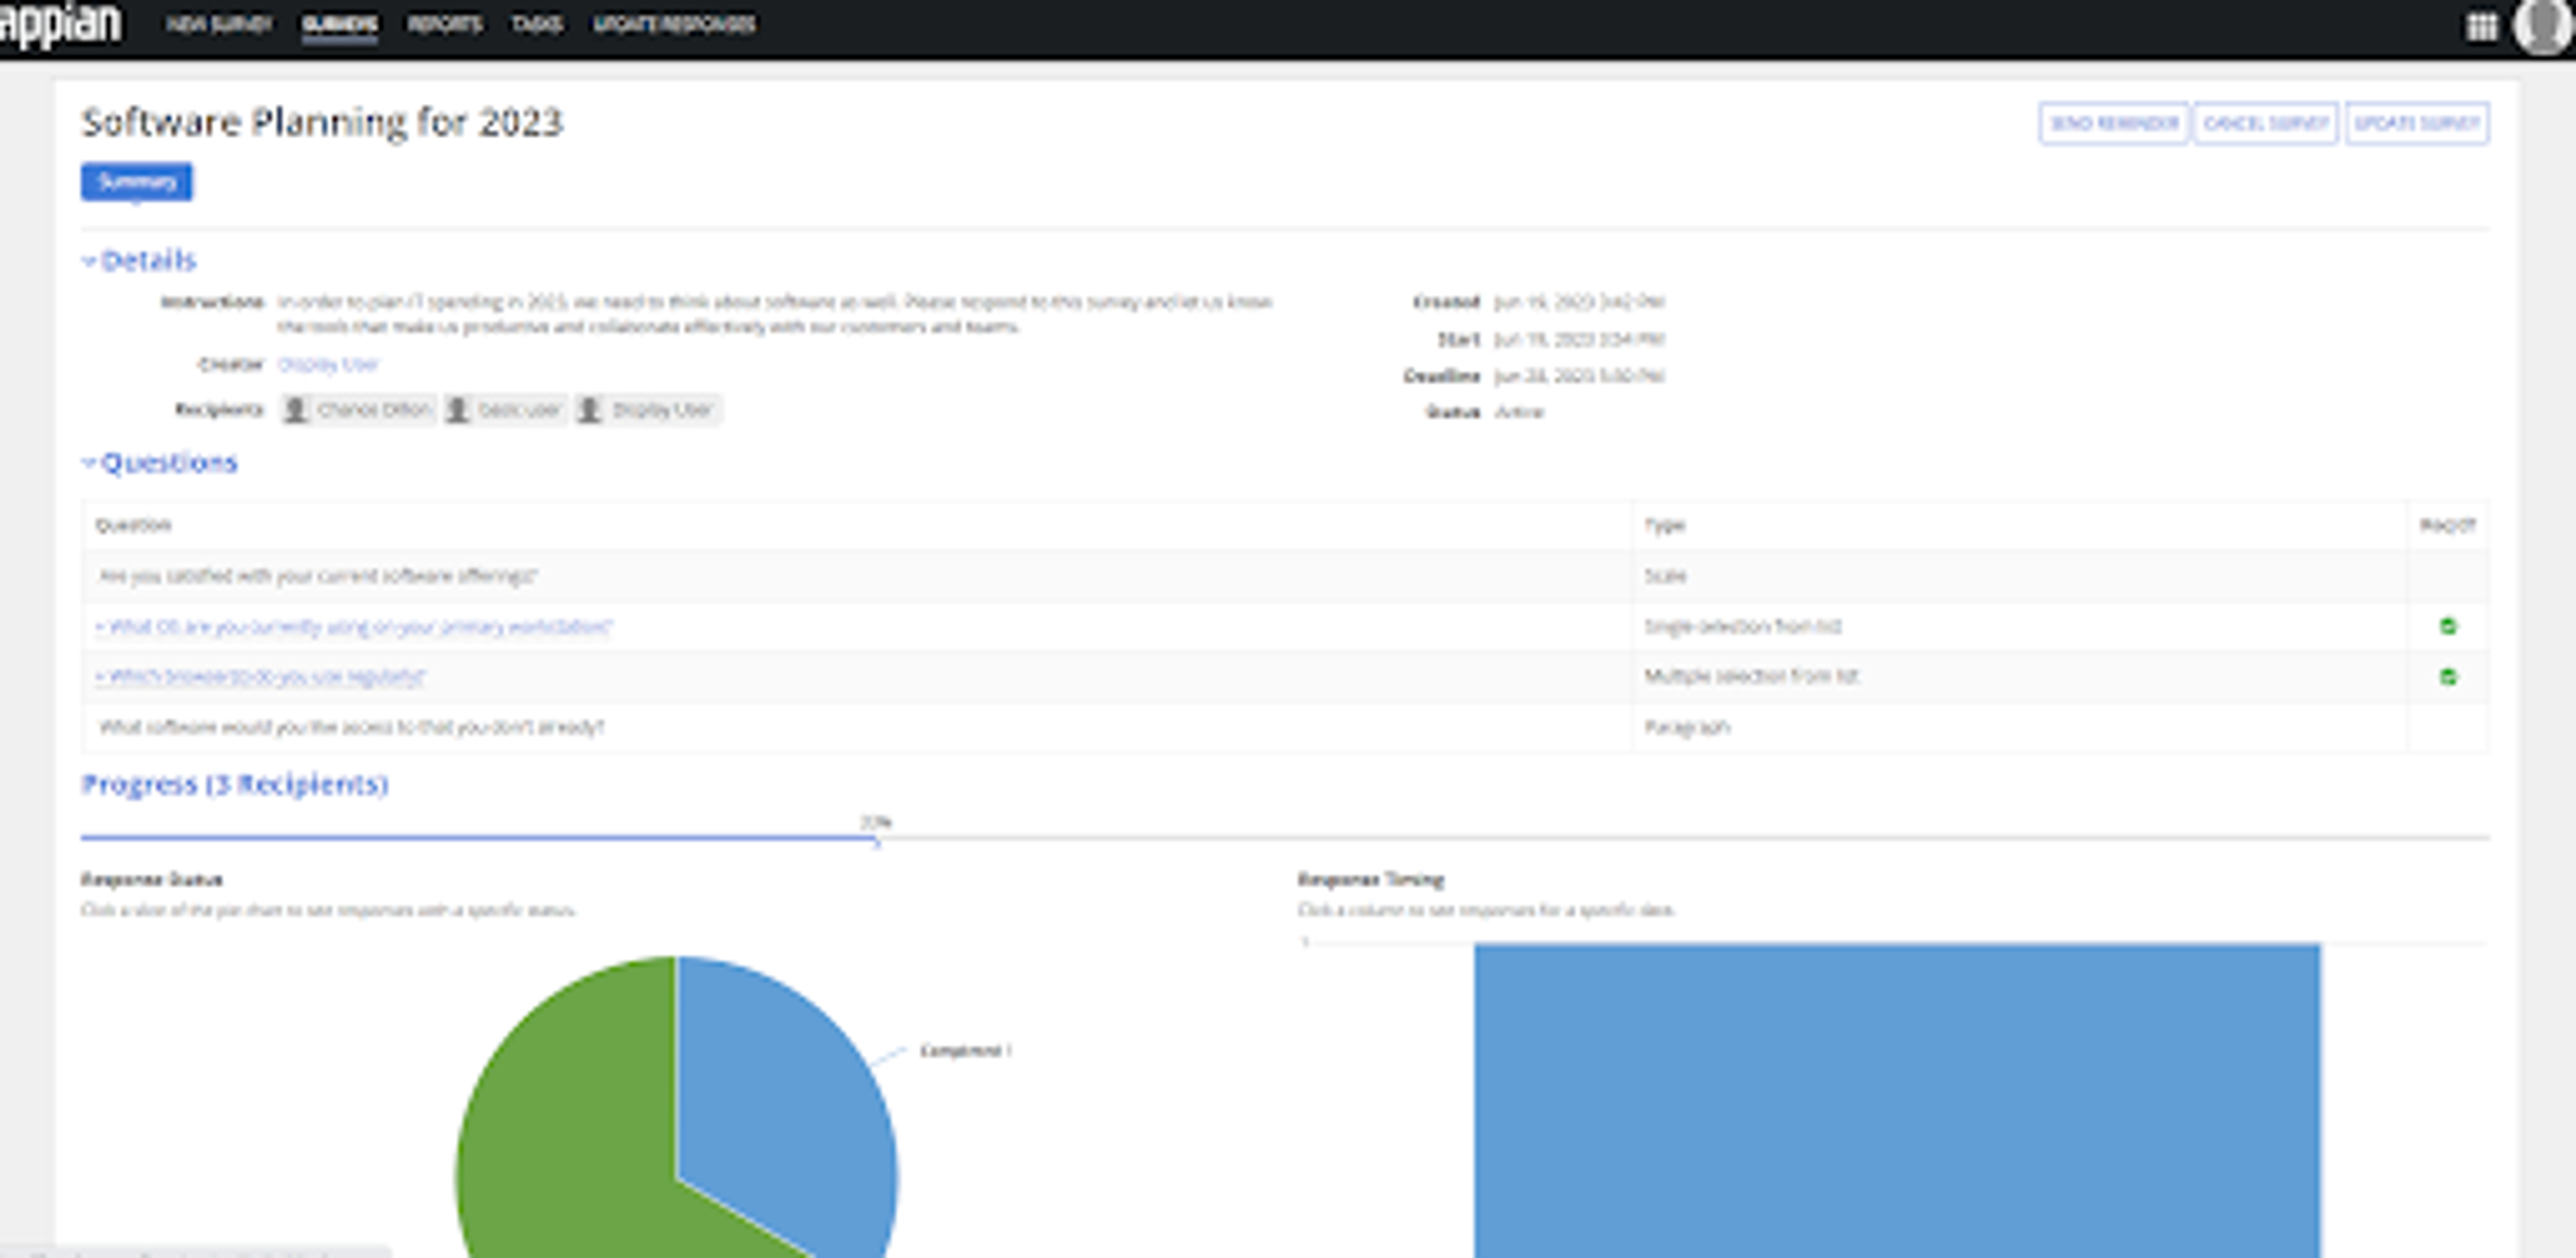Click the blue Response Timing bar column
Screen dimensions: 2576x1258
[x=1897, y=1100]
